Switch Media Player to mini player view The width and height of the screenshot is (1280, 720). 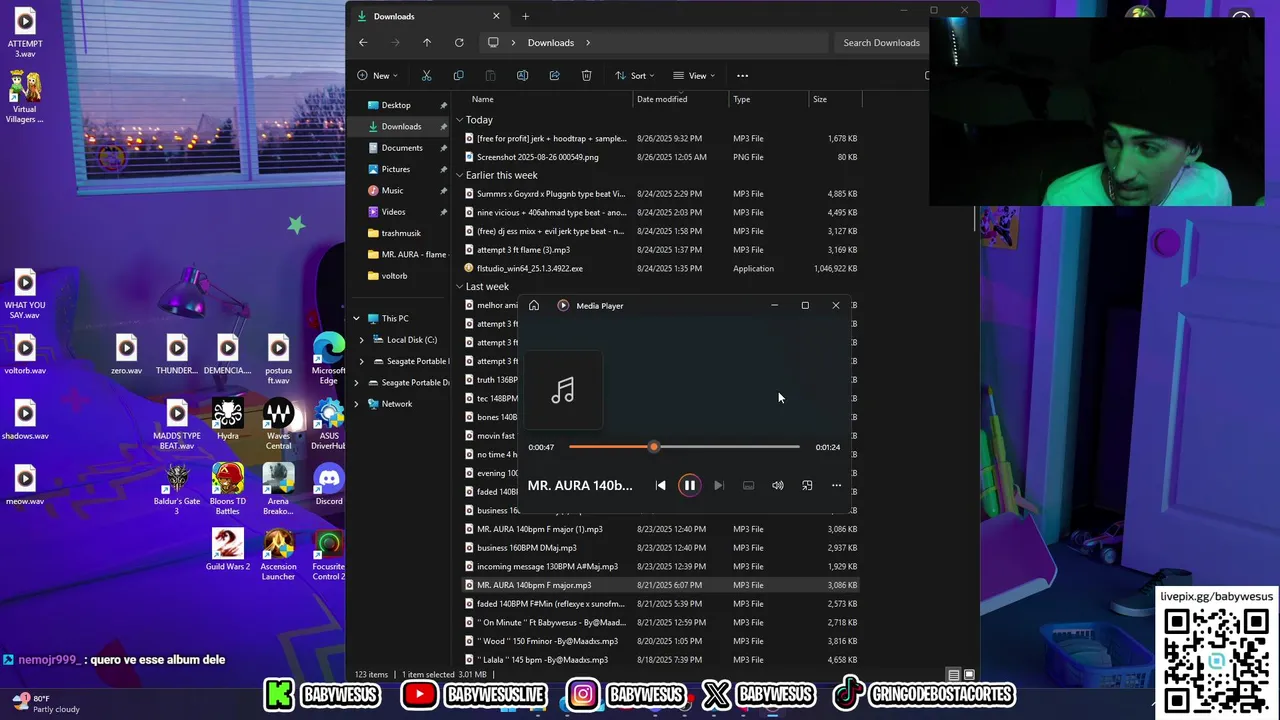coord(807,485)
